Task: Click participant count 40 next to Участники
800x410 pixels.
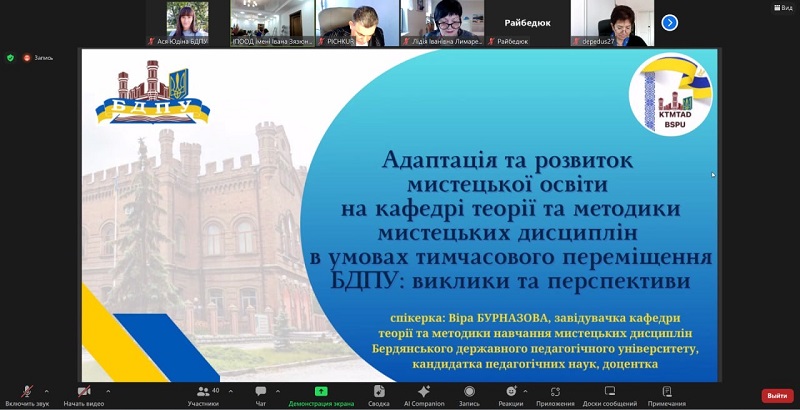Action: [x=215, y=390]
